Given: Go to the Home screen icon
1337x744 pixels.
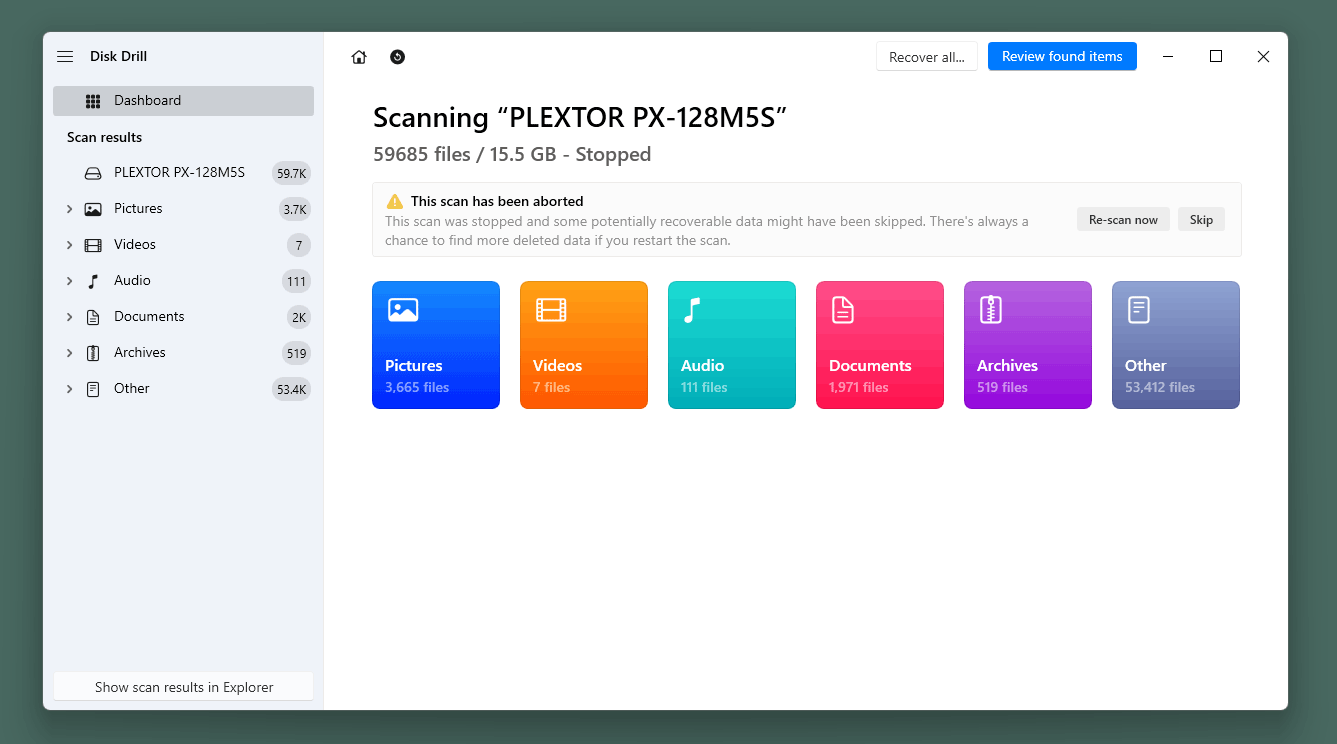Looking at the screenshot, I should 359,57.
